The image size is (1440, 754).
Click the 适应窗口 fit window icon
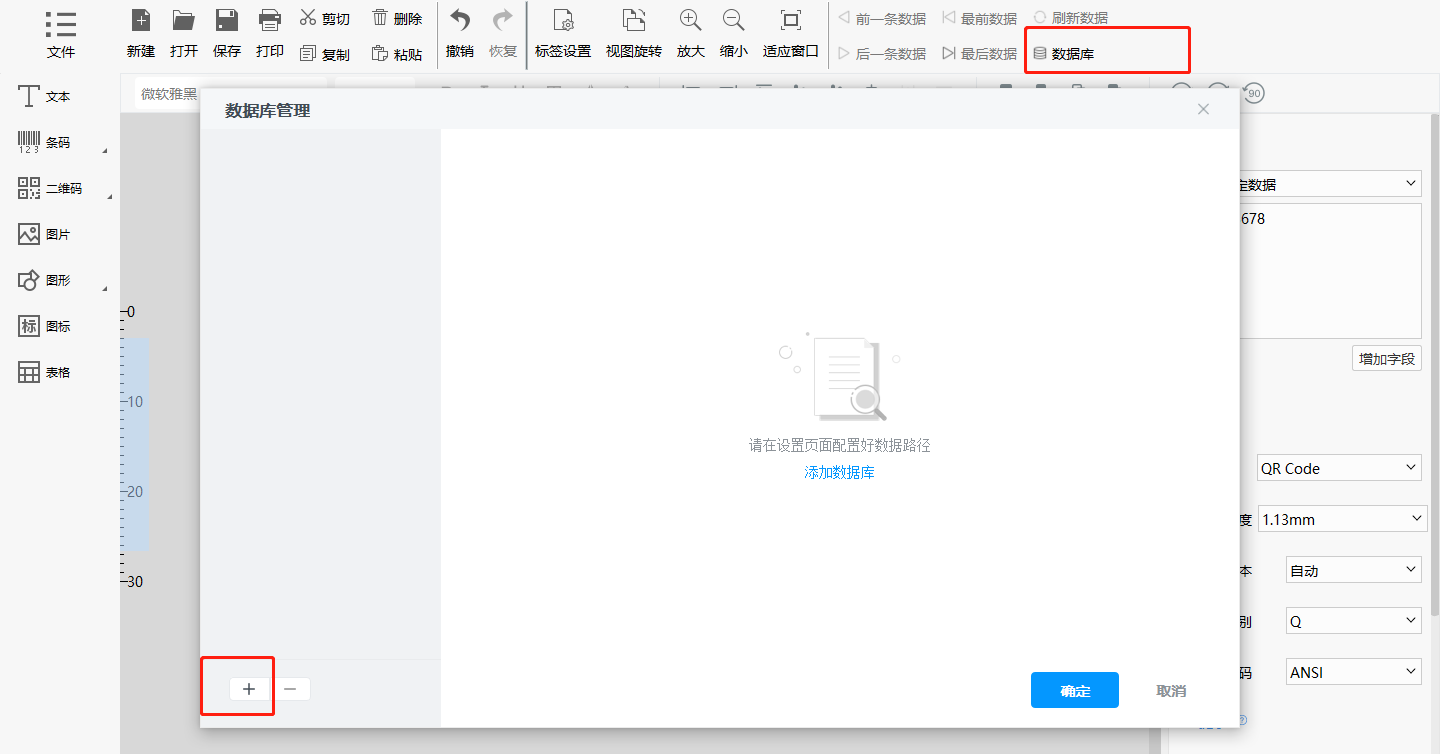[x=790, y=20]
